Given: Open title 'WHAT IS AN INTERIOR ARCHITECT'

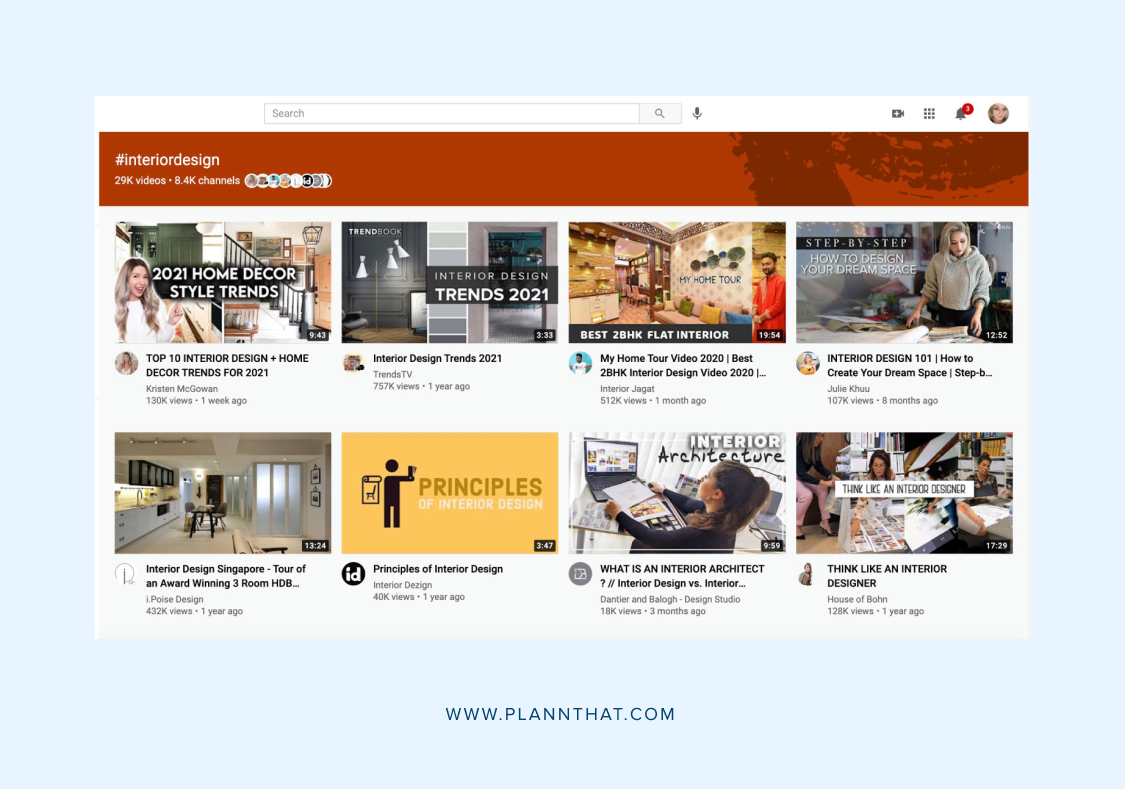Looking at the screenshot, I should tap(682, 576).
